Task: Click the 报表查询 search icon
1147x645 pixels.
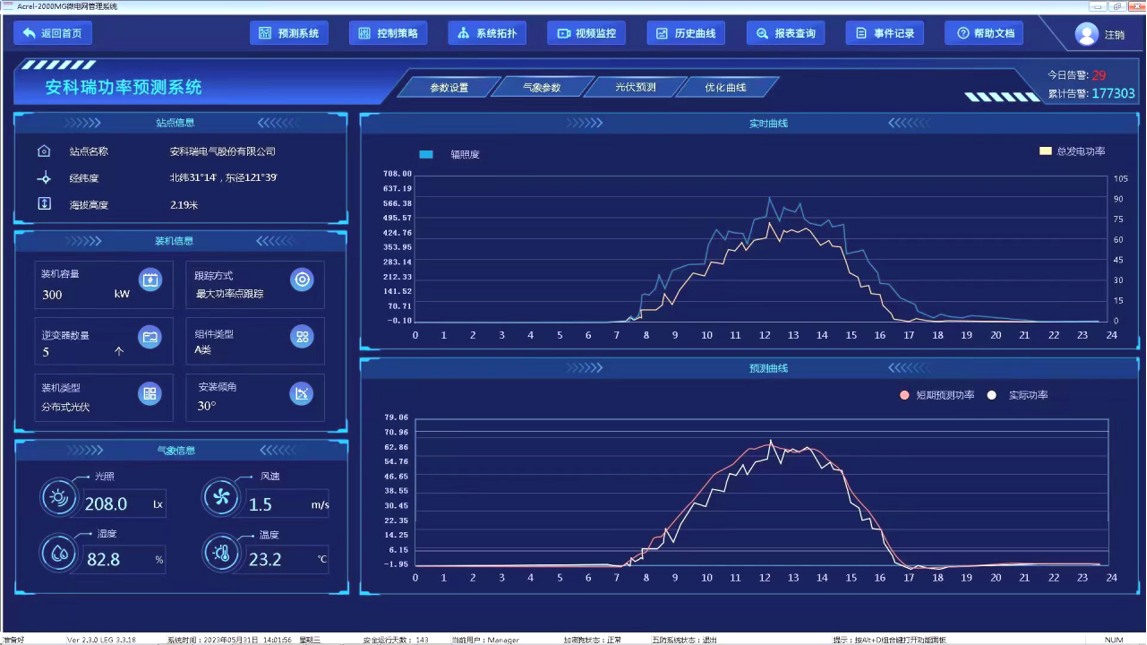Action: [x=761, y=33]
